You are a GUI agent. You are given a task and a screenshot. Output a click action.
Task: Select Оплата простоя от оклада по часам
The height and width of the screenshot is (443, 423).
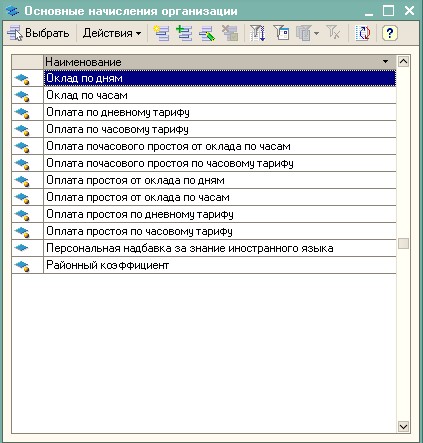[220, 197]
